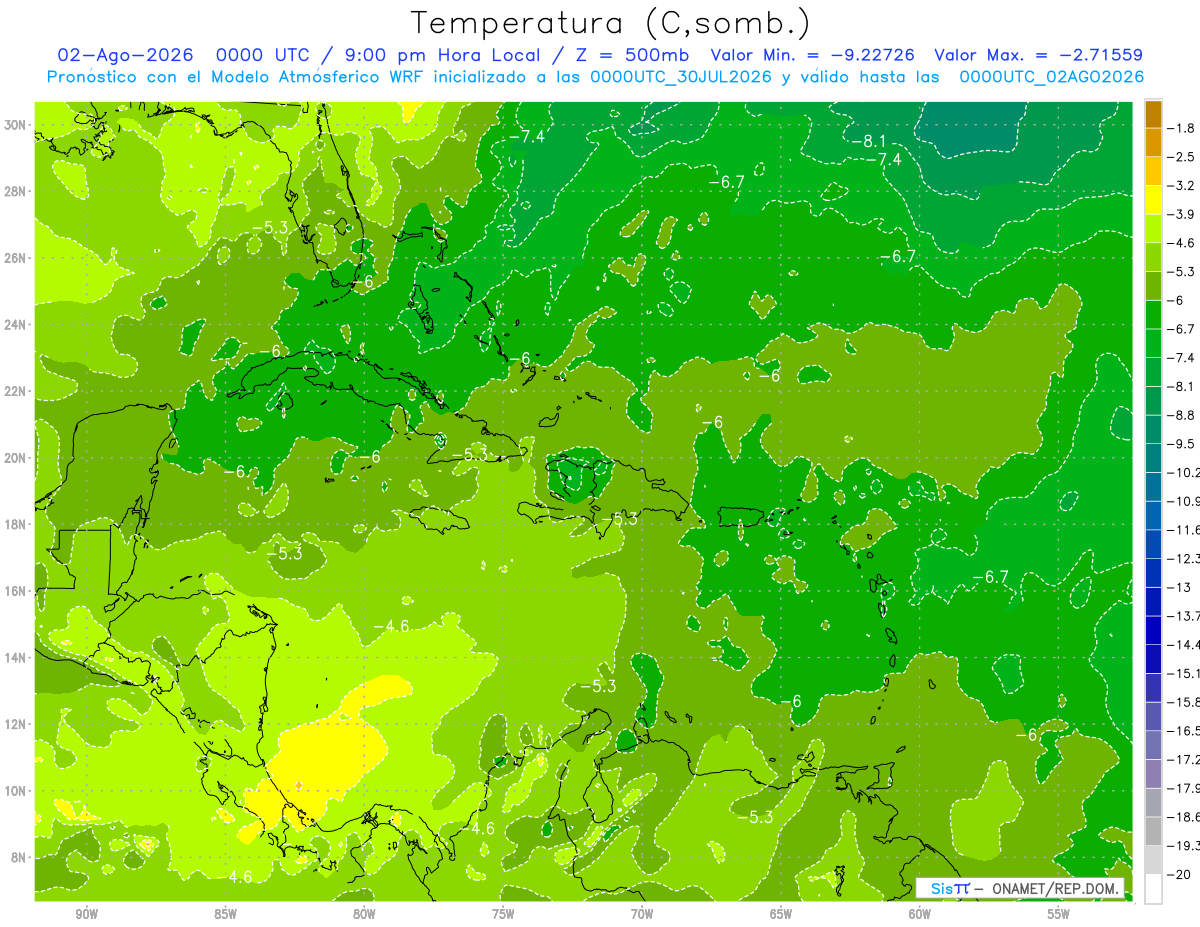The height and width of the screenshot is (927, 1200).
Task: Click the '-13' color scale label
Action: pyautogui.click(x=1179, y=587)
